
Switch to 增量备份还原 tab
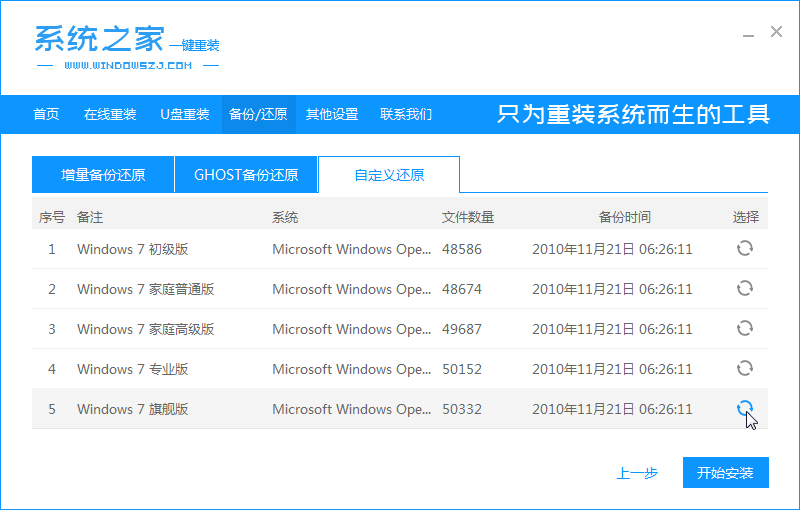103,175
